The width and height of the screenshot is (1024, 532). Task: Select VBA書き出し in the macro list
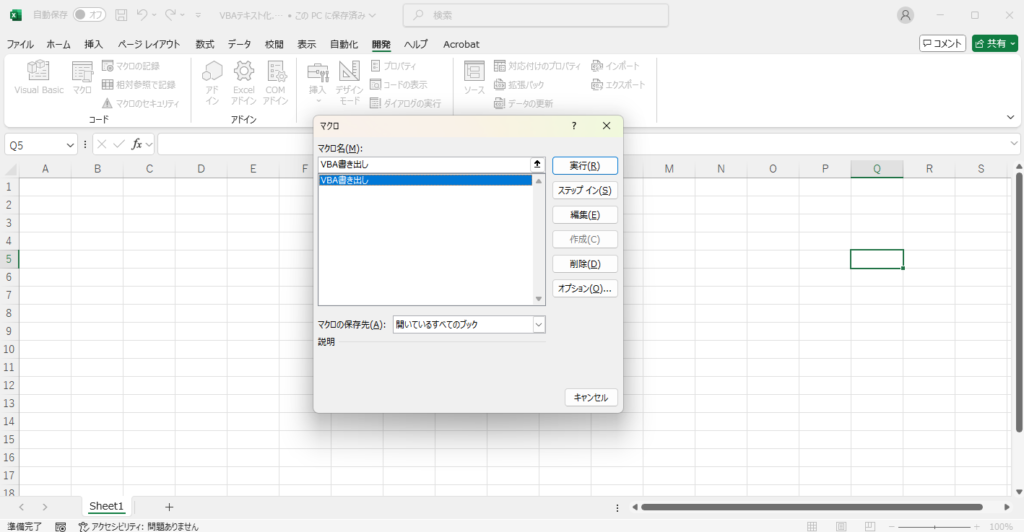[425, 181]
